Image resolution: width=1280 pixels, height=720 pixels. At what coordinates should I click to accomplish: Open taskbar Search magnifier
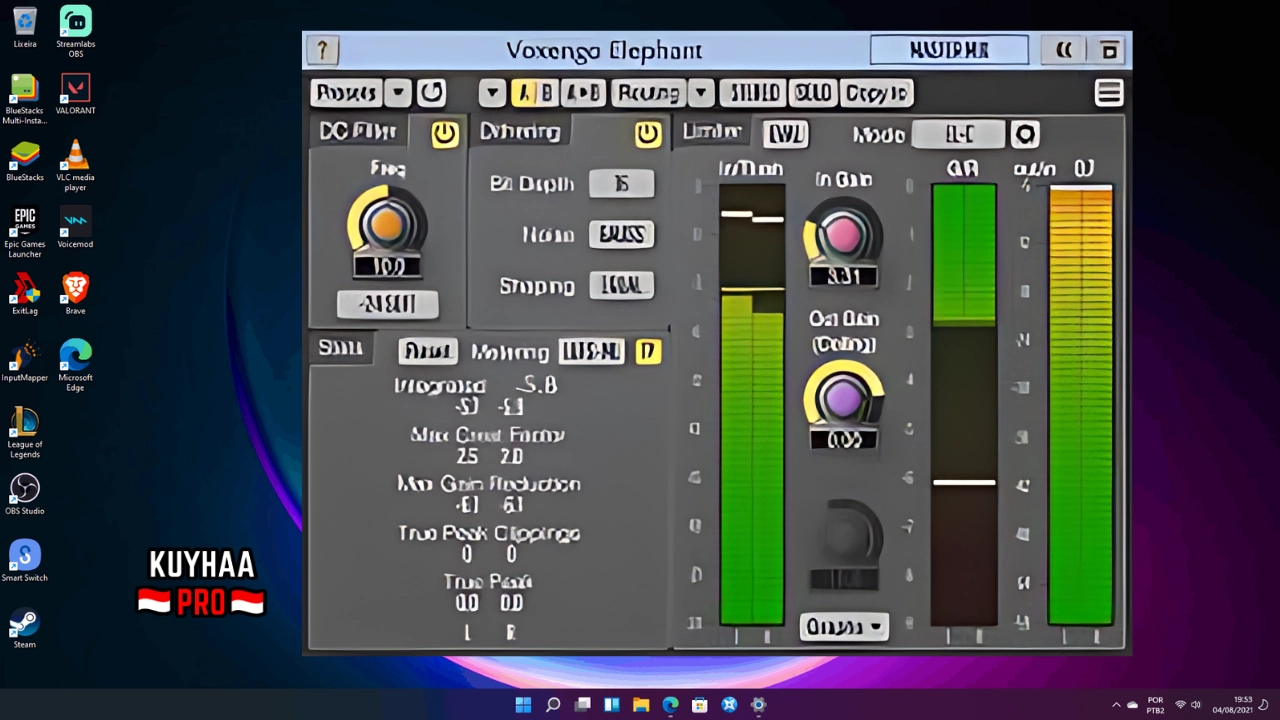tap(553, 705)
